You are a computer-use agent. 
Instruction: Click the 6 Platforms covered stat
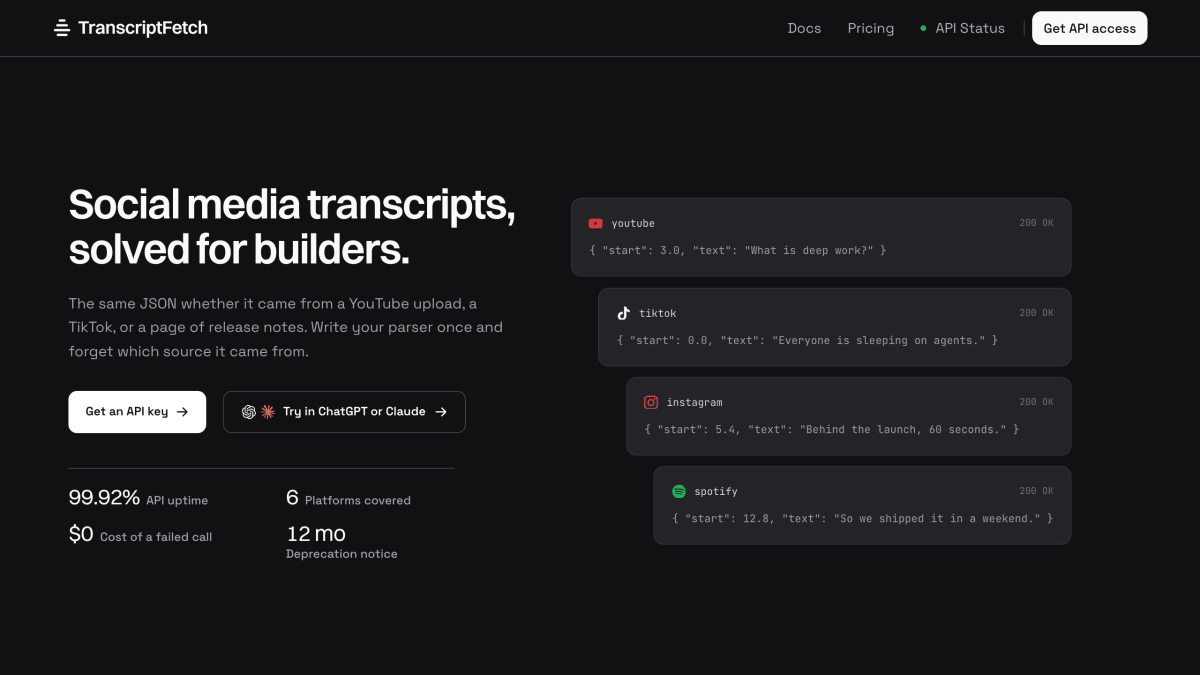(x=348, y=498)
